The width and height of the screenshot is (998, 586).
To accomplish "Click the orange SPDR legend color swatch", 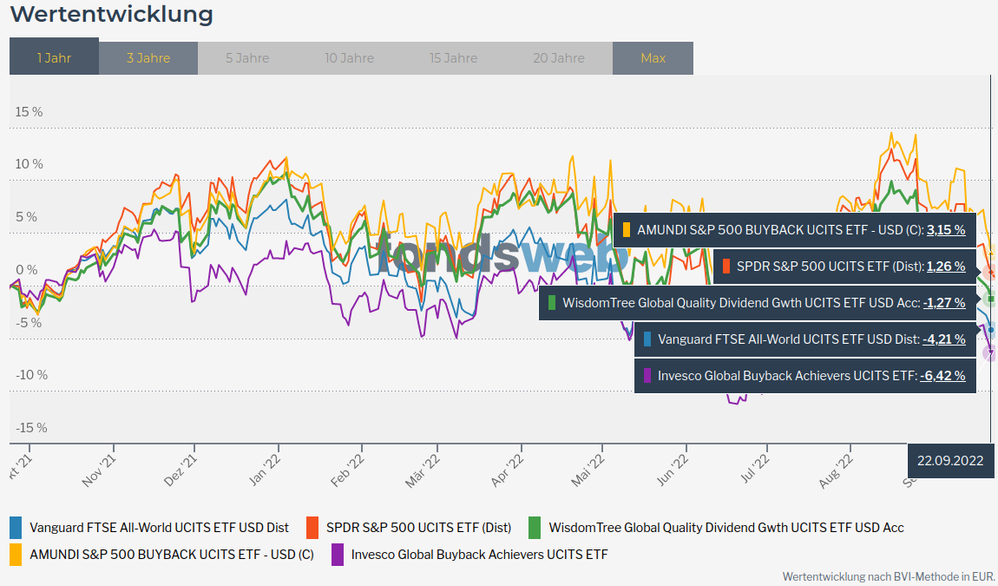I will [x=312, y=527].
